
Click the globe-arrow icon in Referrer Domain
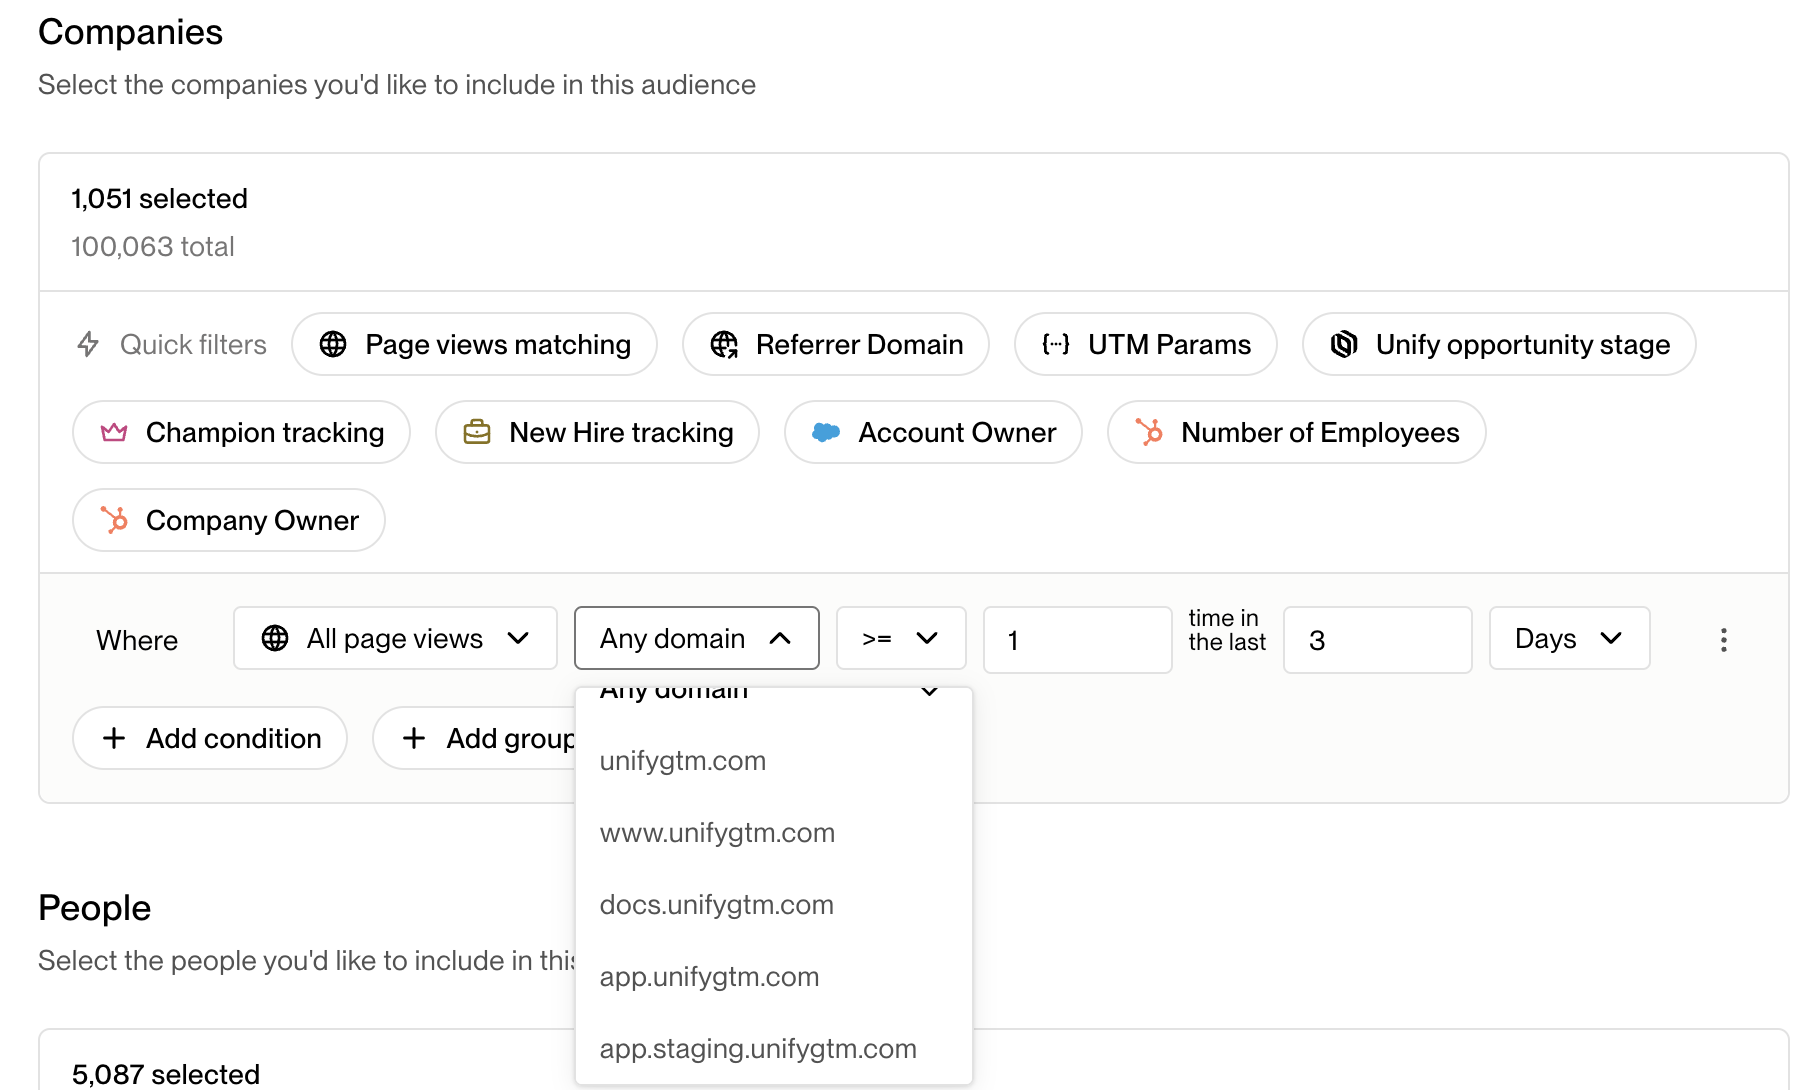coord(724,344)
